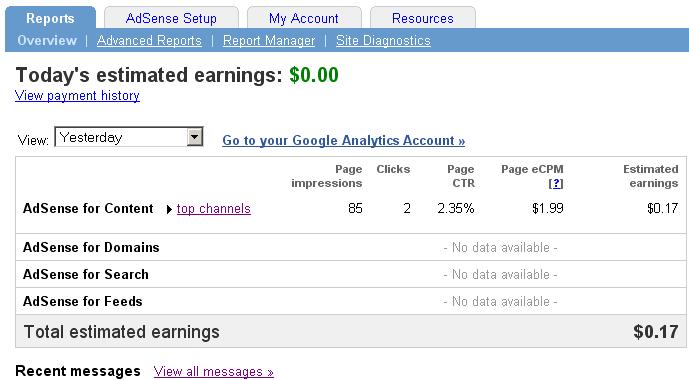View payment history link

(x=77, y=95)
